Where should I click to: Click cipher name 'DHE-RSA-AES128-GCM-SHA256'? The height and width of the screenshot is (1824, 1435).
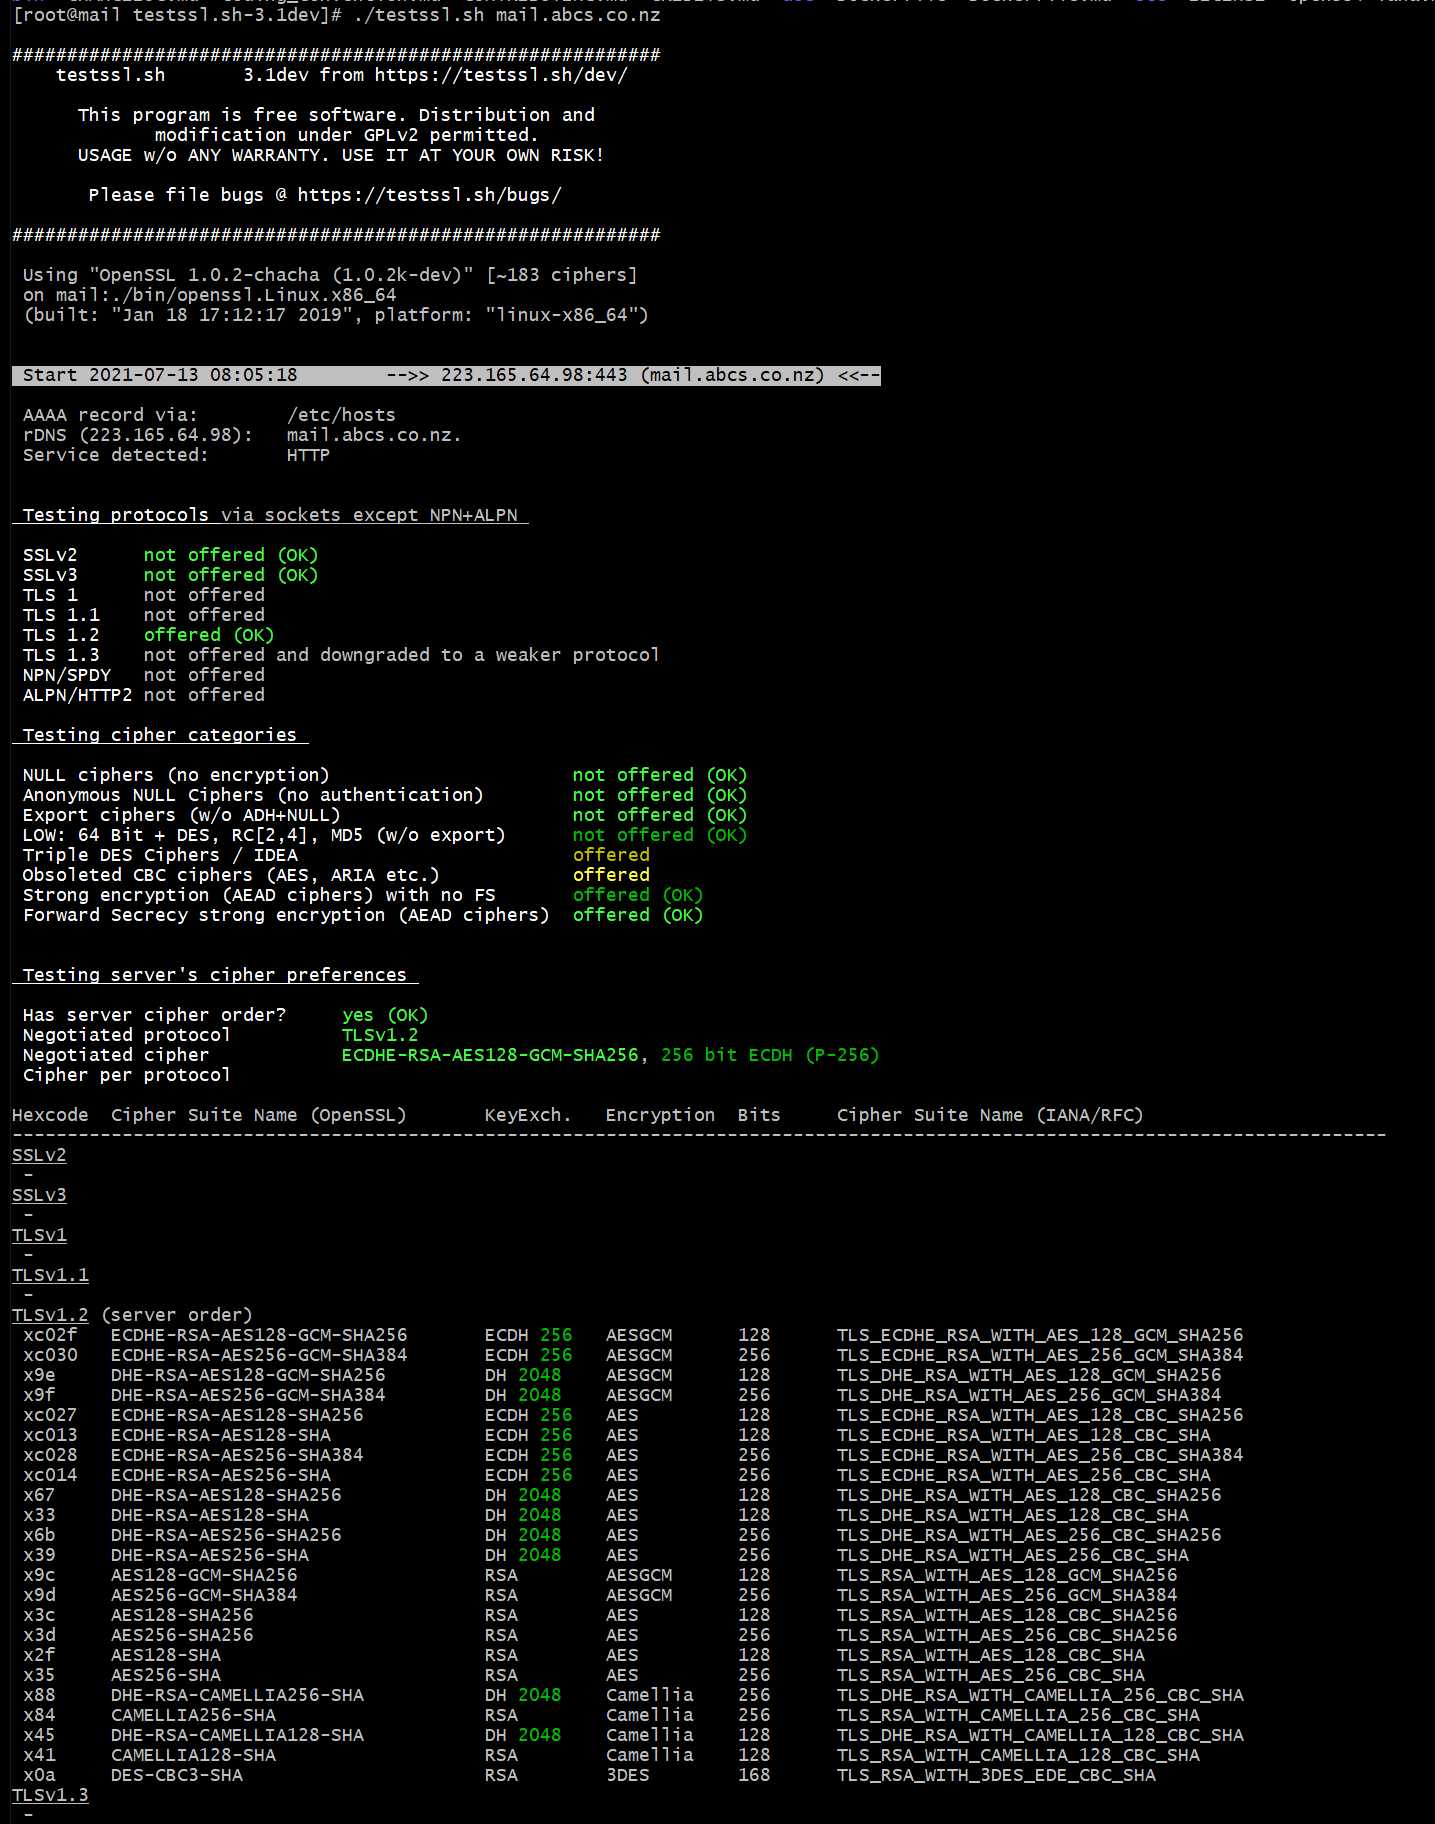(x=248, y=1375)
